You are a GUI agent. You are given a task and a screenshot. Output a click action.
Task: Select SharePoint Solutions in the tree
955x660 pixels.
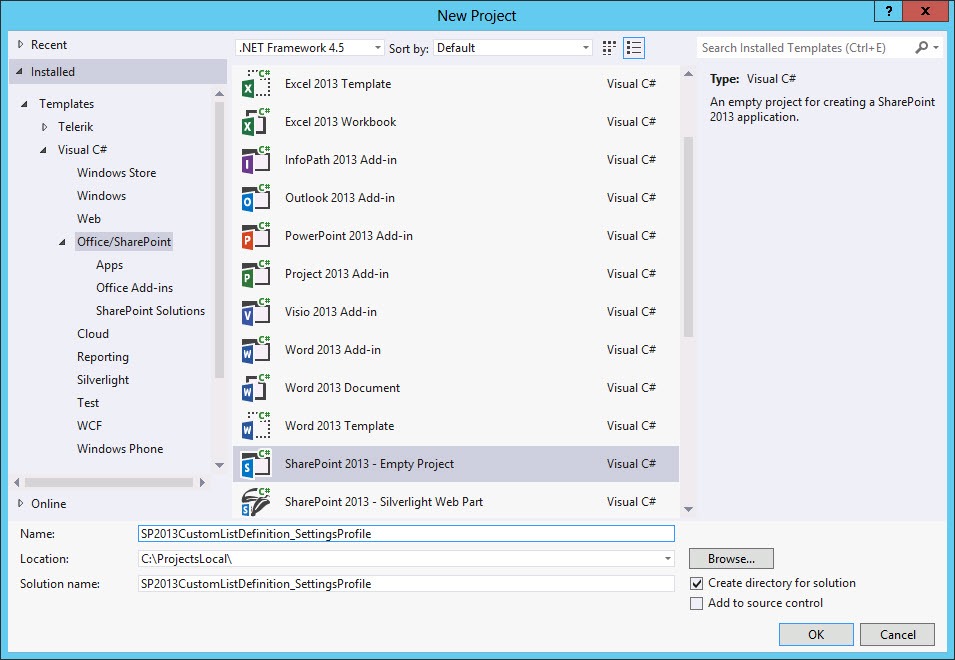tap(150, 311)
